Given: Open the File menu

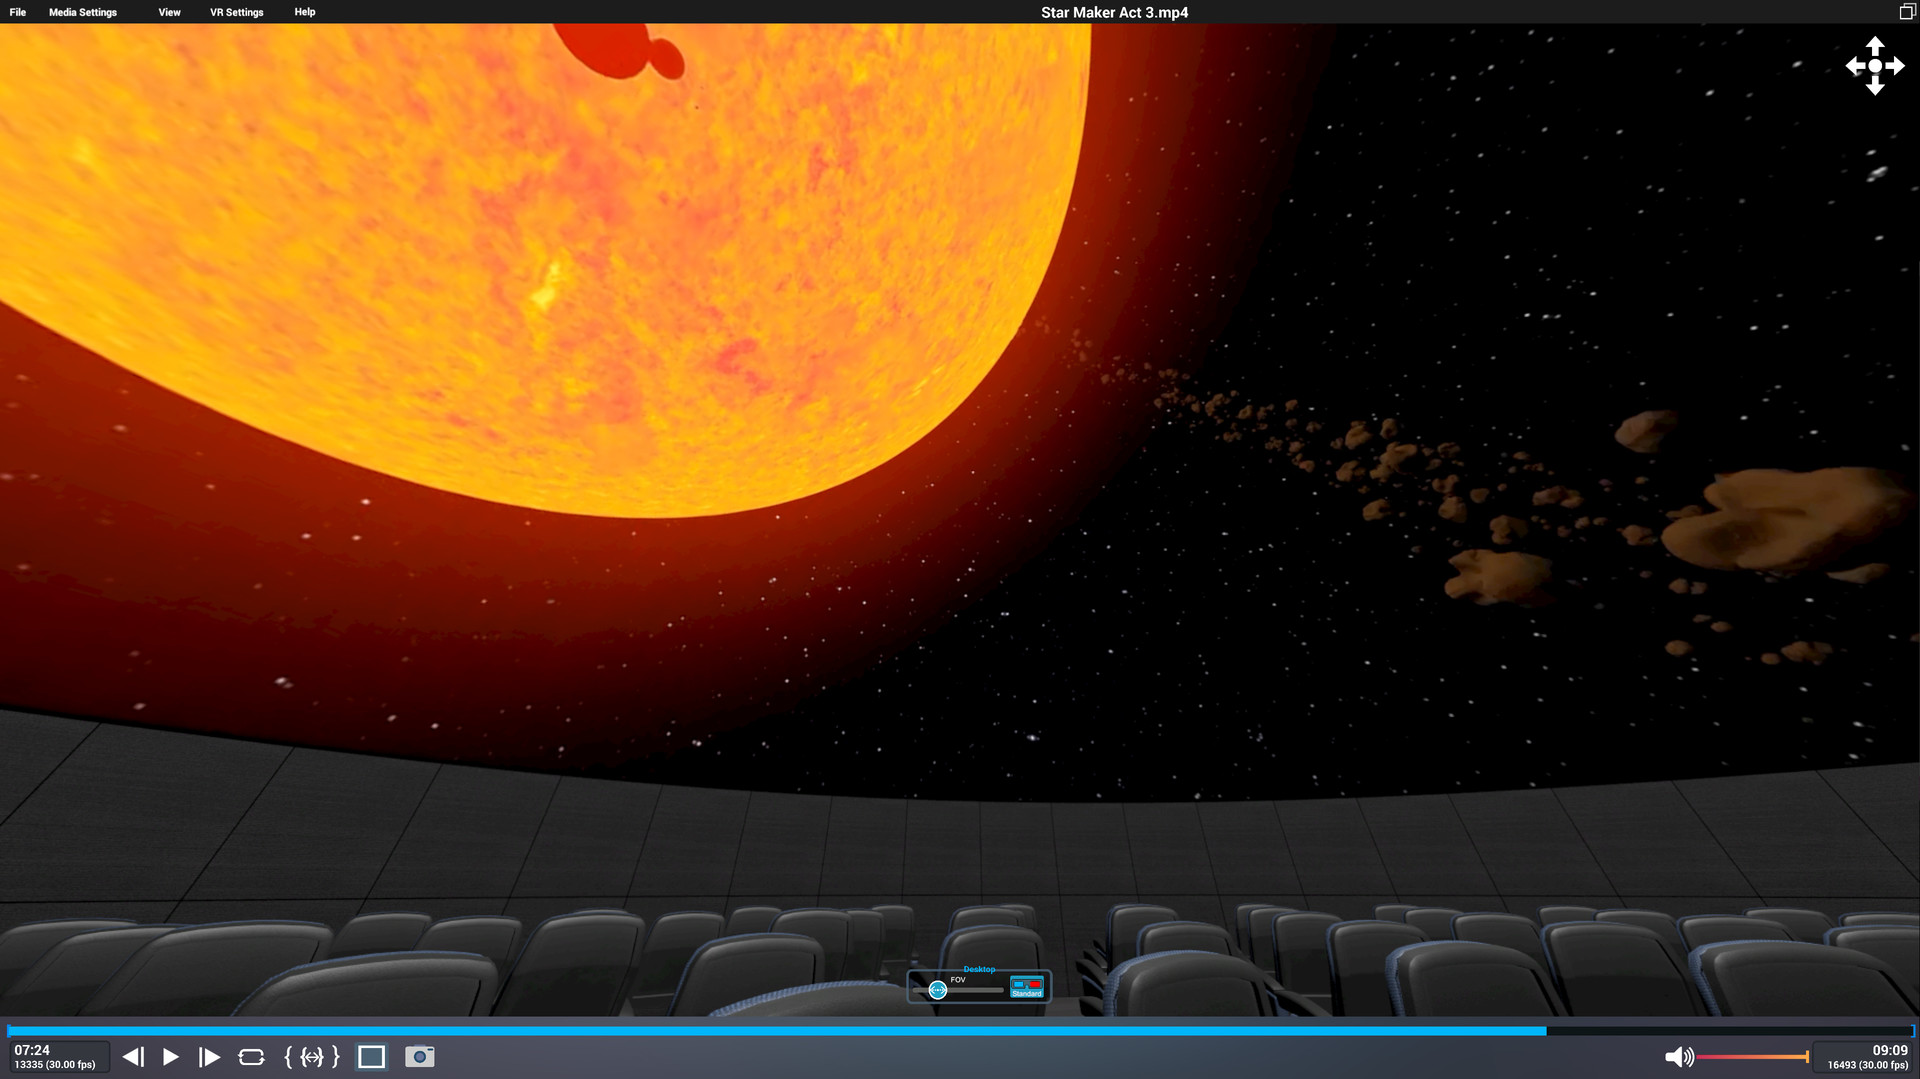Looking at the screenshot, I should (x=18, y=12).
